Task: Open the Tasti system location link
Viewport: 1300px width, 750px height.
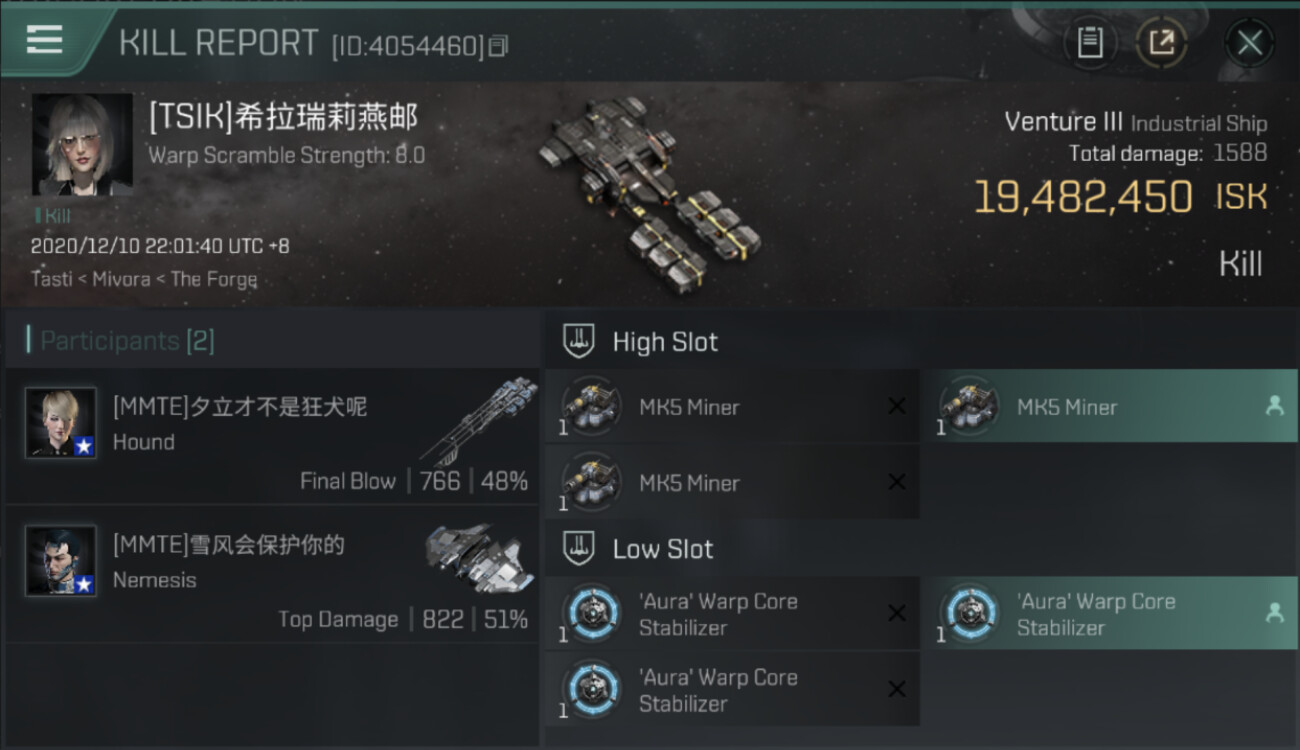Action: tap(51, 279)
